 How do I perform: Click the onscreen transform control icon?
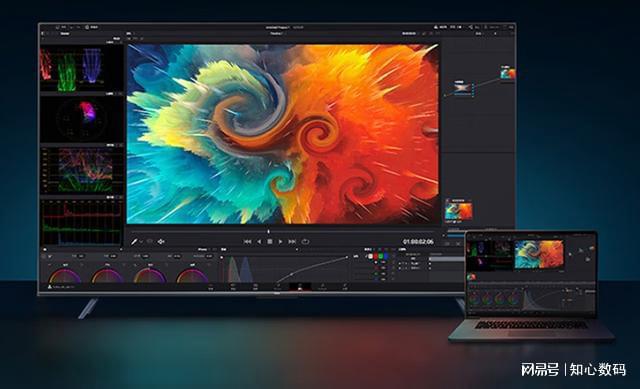click(x=161, y=242)
